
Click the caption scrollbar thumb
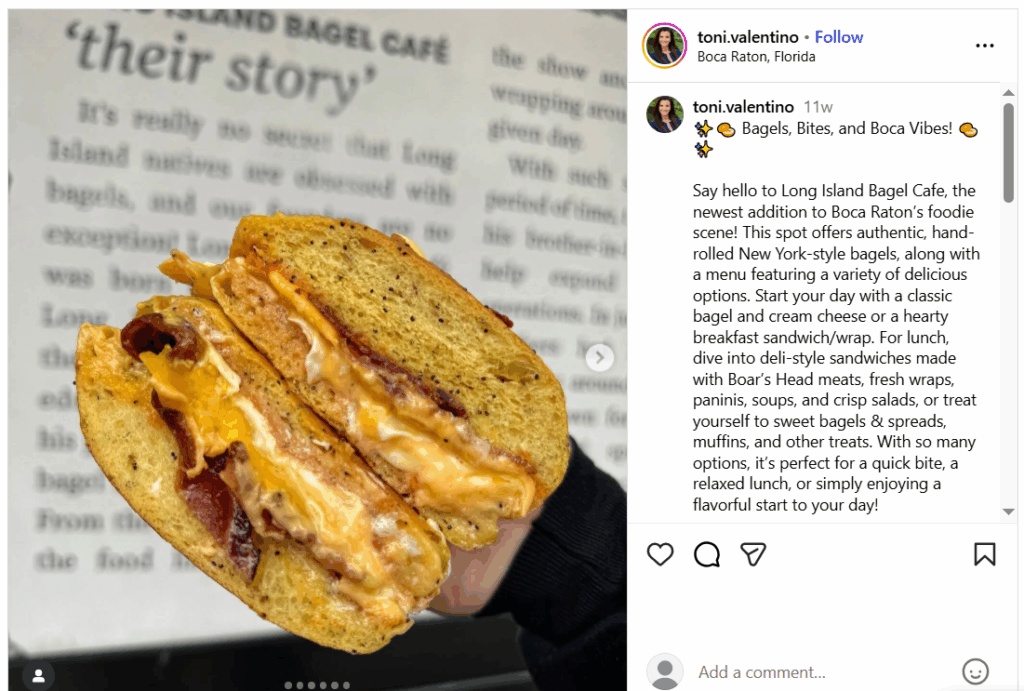pos(1008,153)
